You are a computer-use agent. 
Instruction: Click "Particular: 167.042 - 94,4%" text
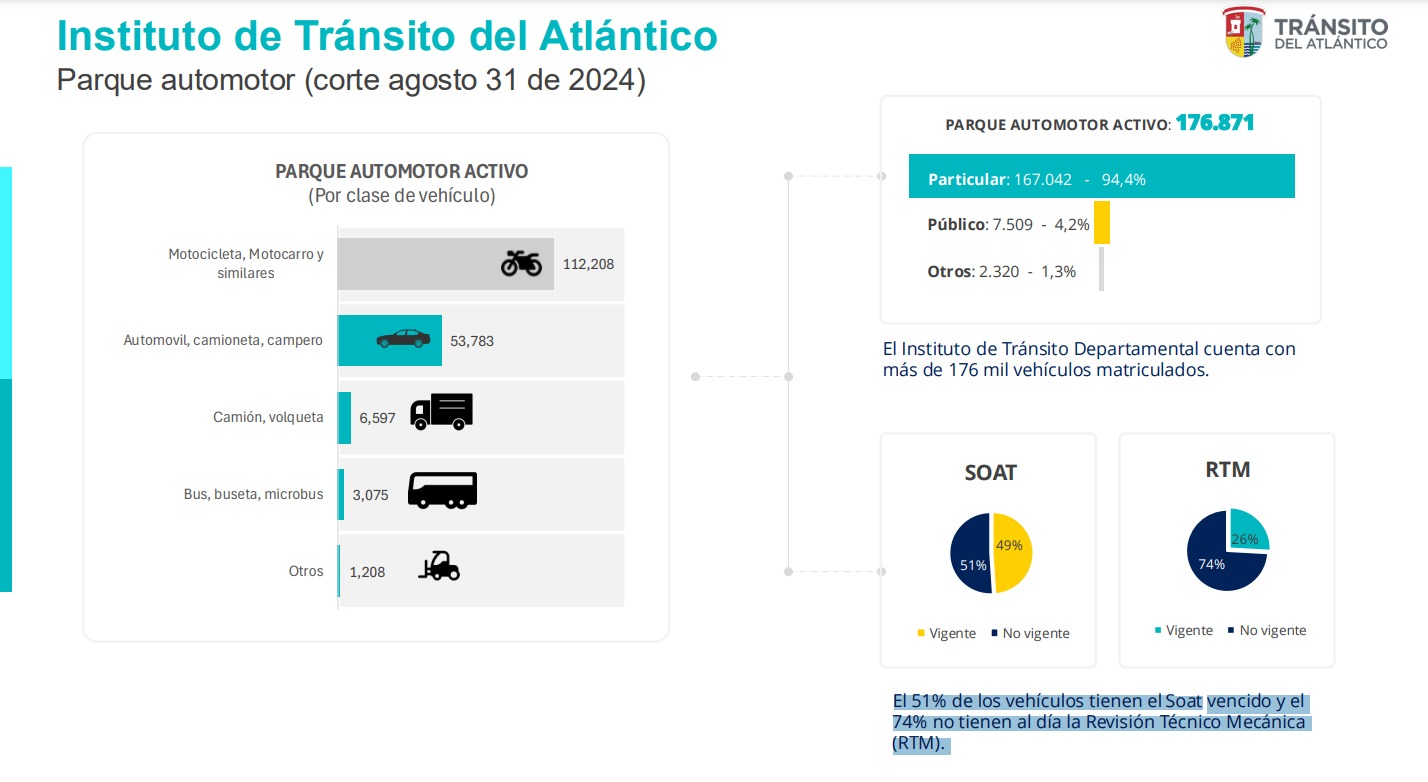click(1037, 180)
